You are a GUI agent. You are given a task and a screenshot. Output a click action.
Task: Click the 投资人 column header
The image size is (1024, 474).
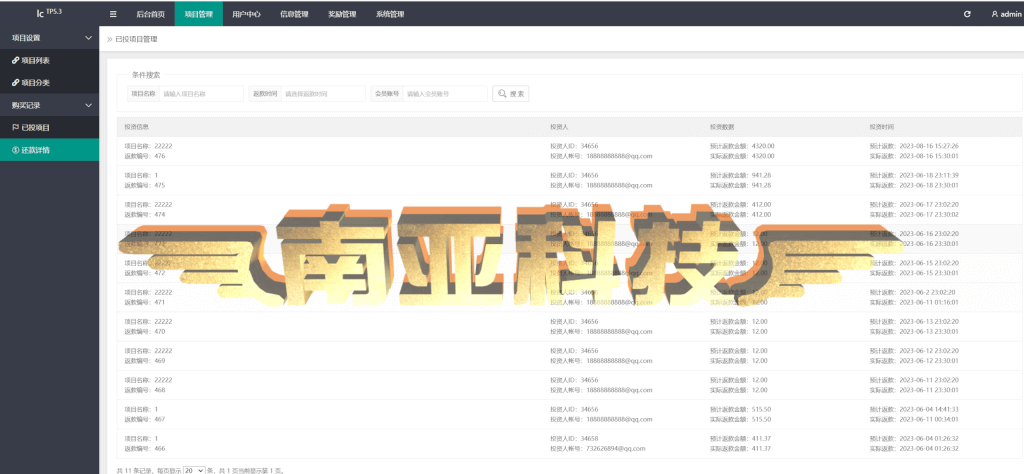[560, 127]
